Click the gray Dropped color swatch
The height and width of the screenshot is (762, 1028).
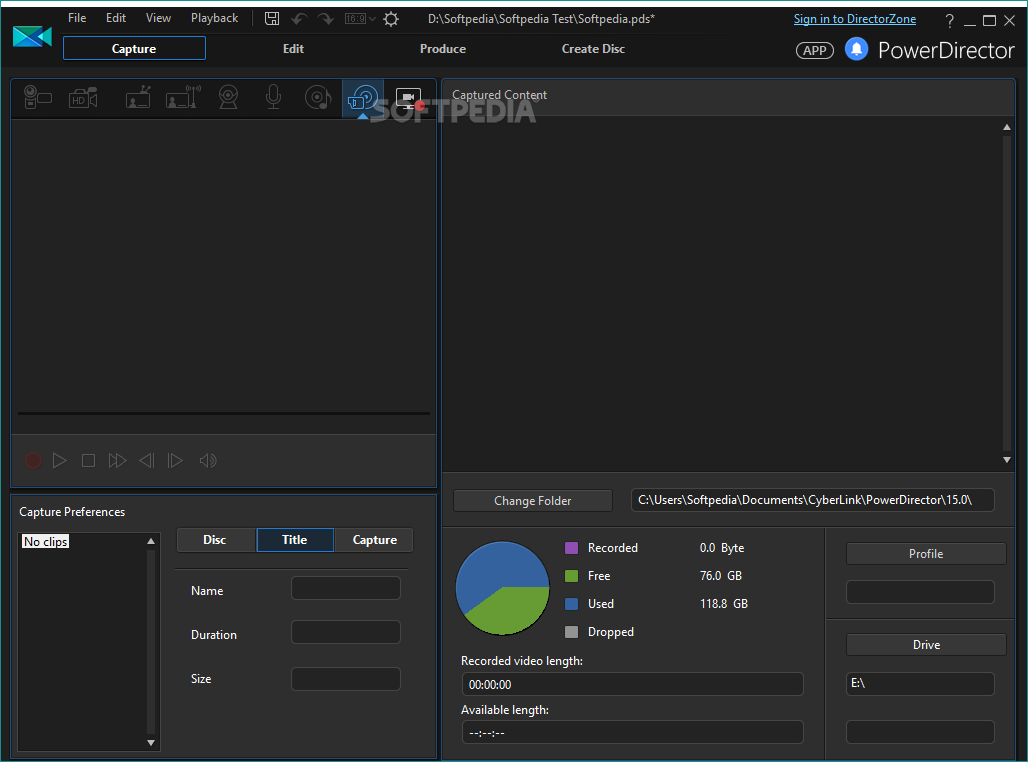point(572,632)
